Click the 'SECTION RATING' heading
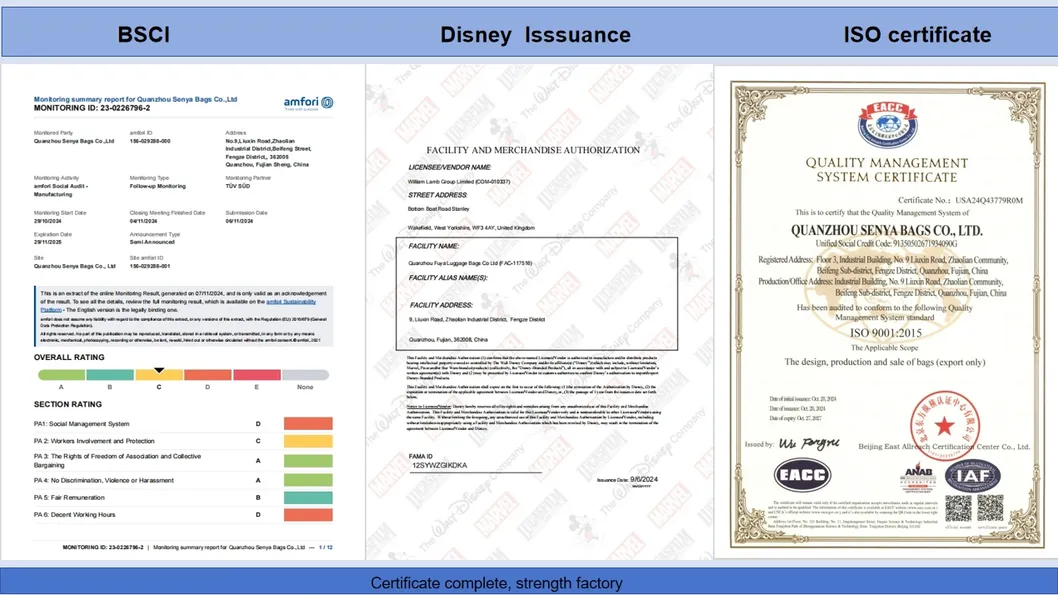1058x595 pixels. [68, 404]
